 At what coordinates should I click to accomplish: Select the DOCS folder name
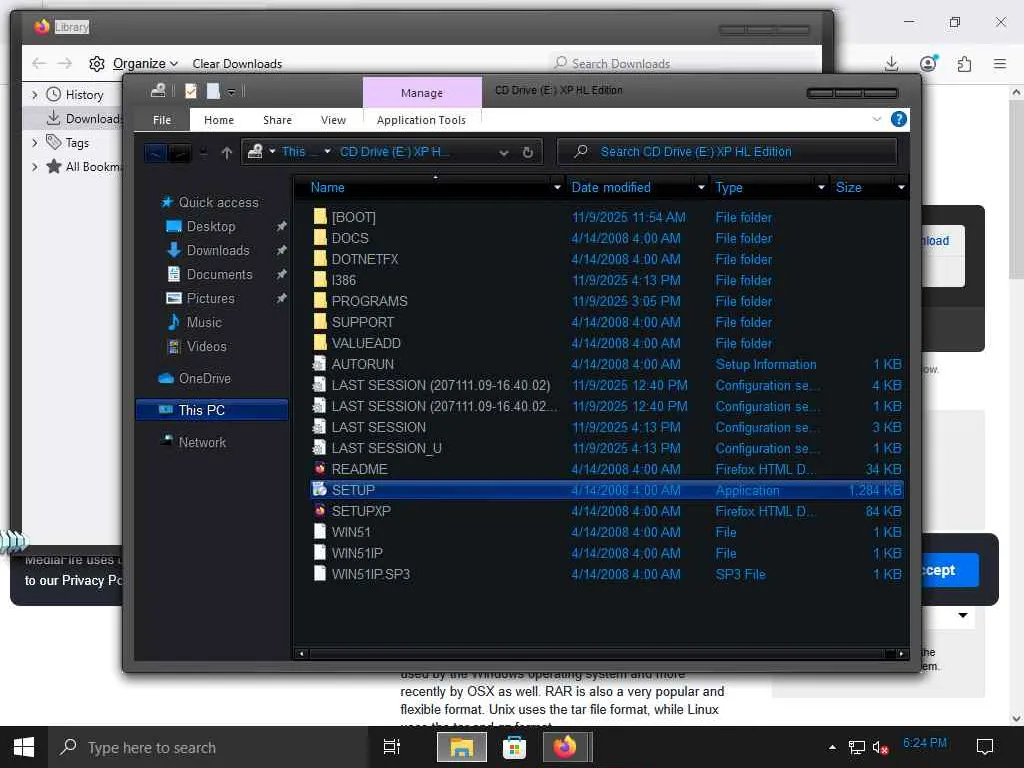350,238
